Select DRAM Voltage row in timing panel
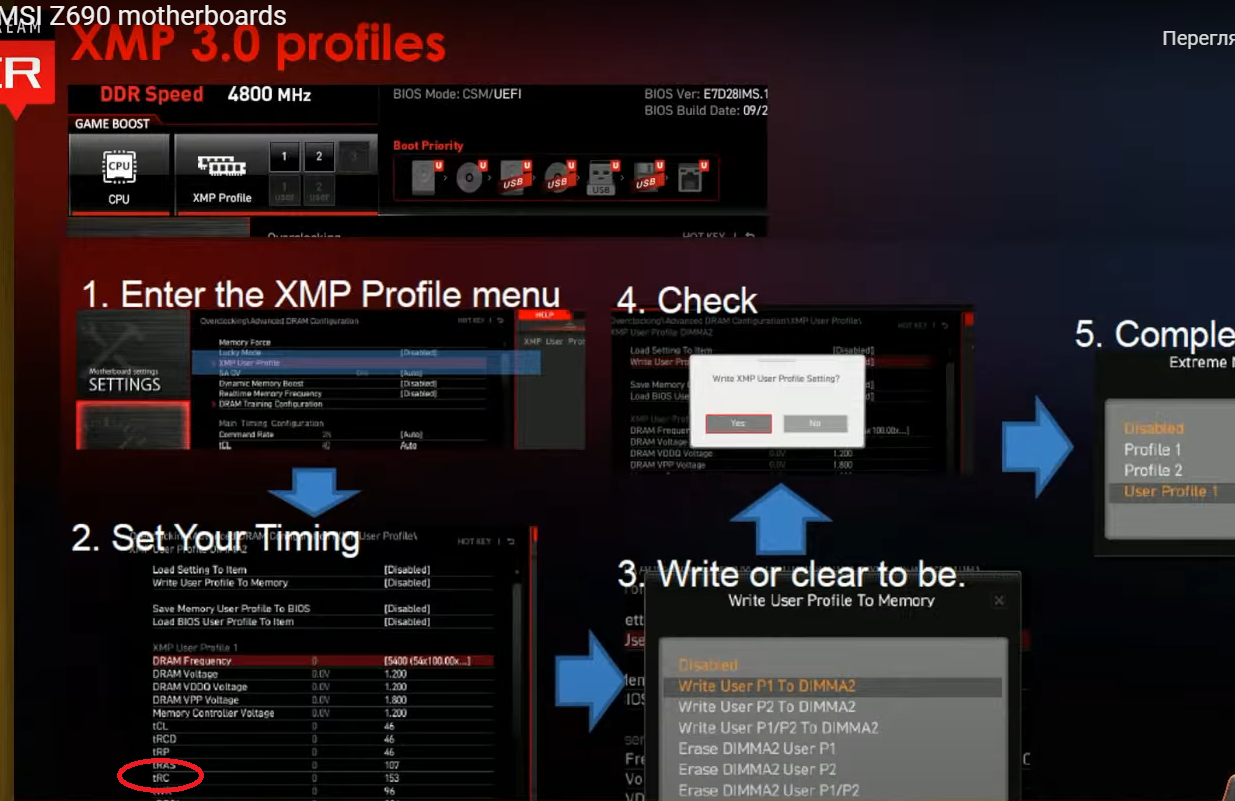The width and height of the screenshot is (1235, 801). pyautogui.click(x=325, y=674)
